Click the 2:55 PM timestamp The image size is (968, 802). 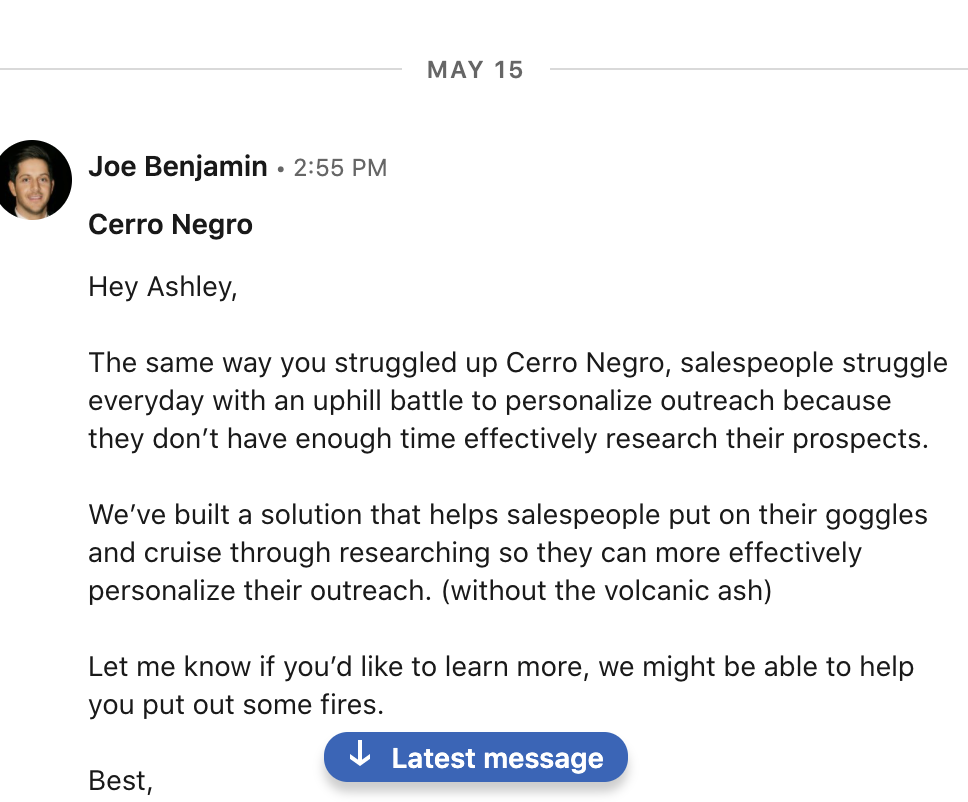click(x=340, y=168)
